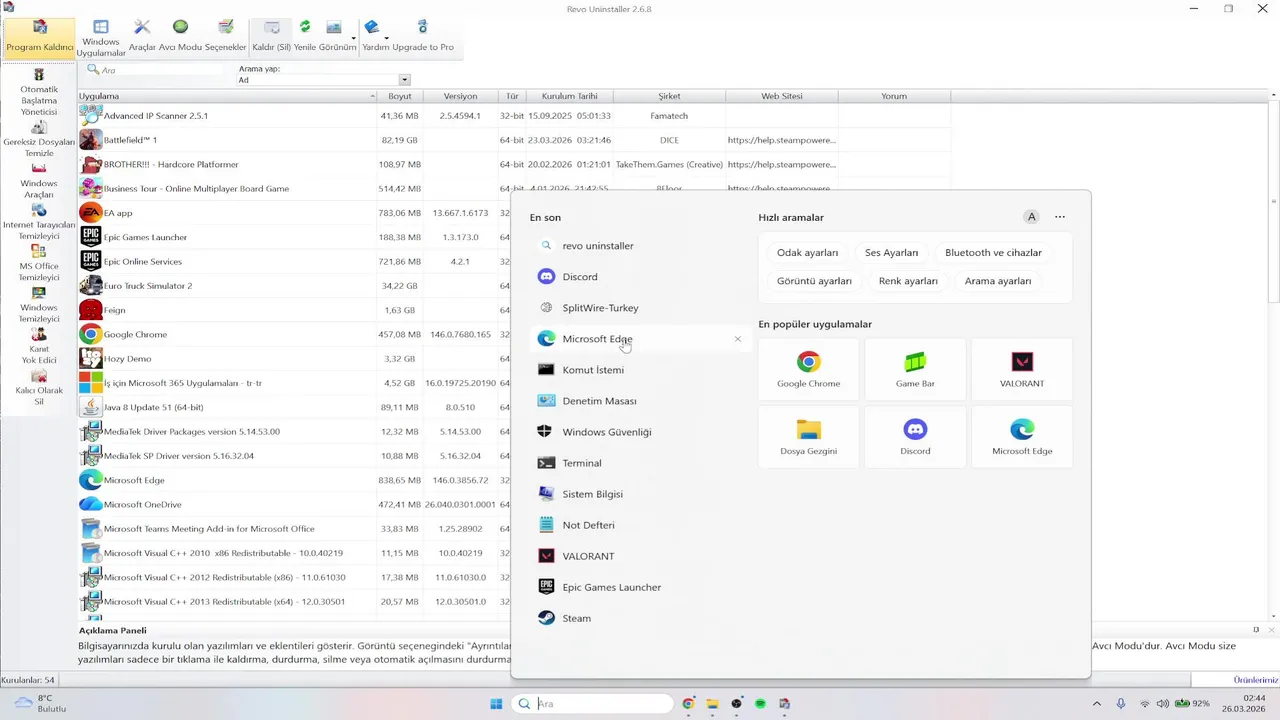Sort by the Kurulum Tarihi column header
Screen dimensions: 1280x720
pyautogui.click(x=570, y=96)
